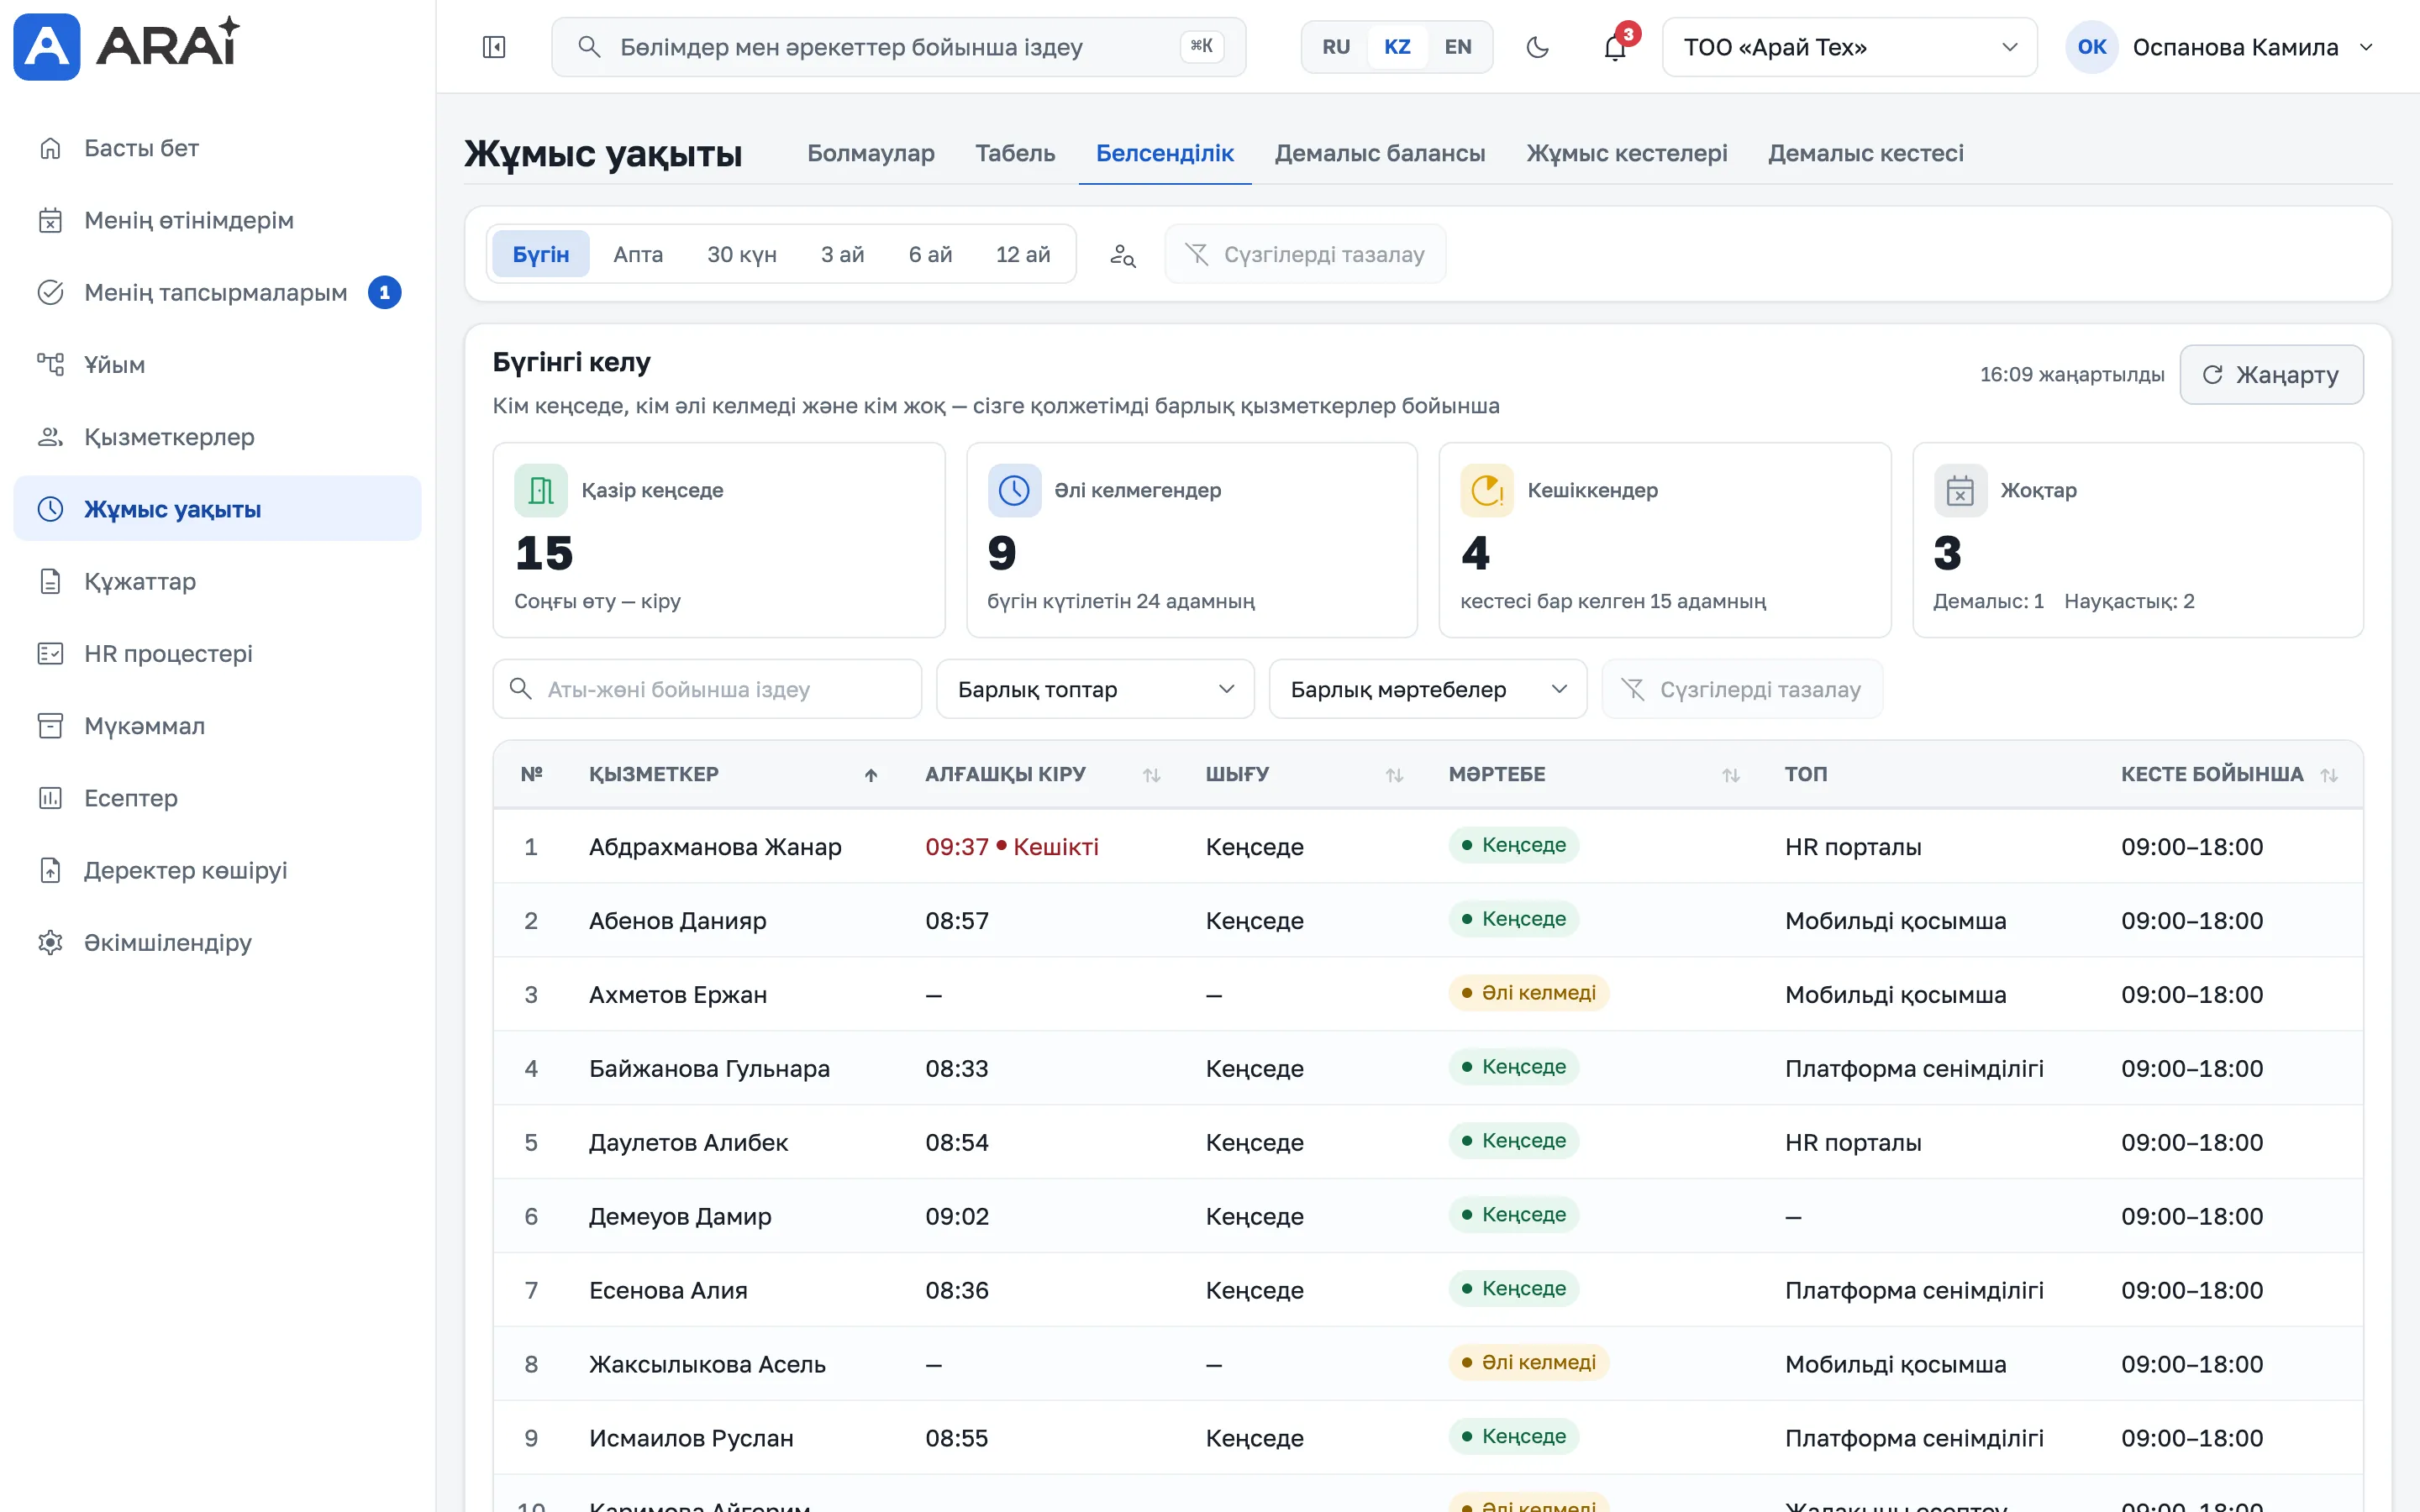Switch to Болмаулар tab

870,154
